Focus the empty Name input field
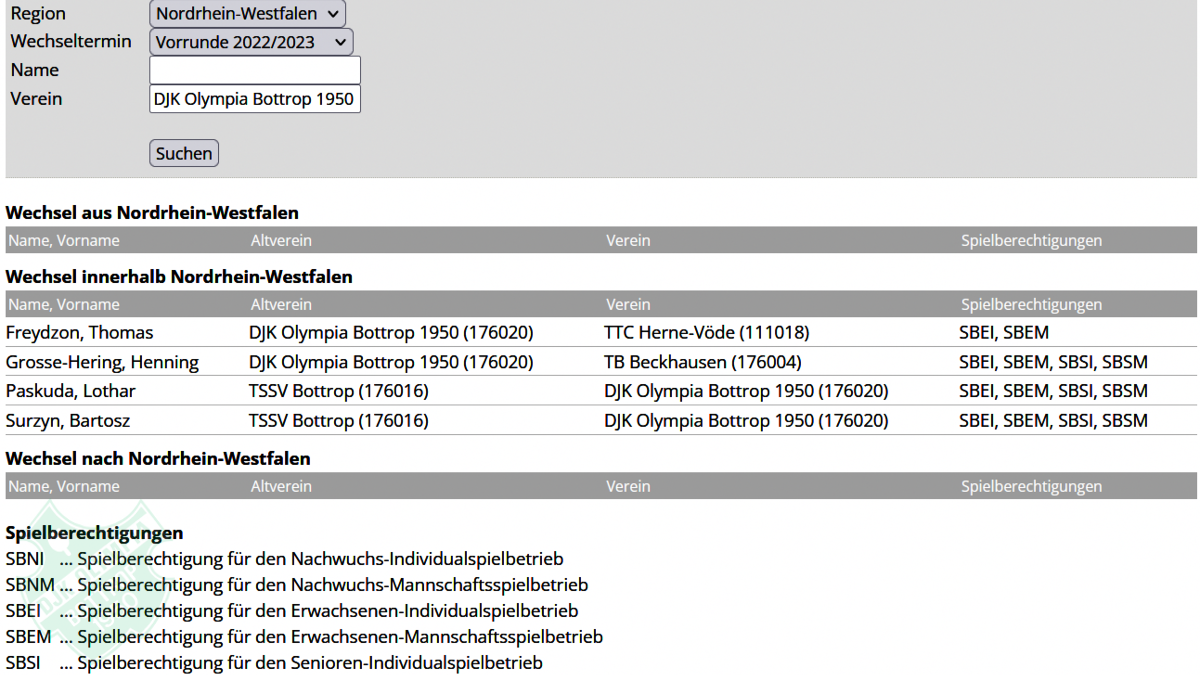This screenshot has width=1200, height=675. coord(254,70)
